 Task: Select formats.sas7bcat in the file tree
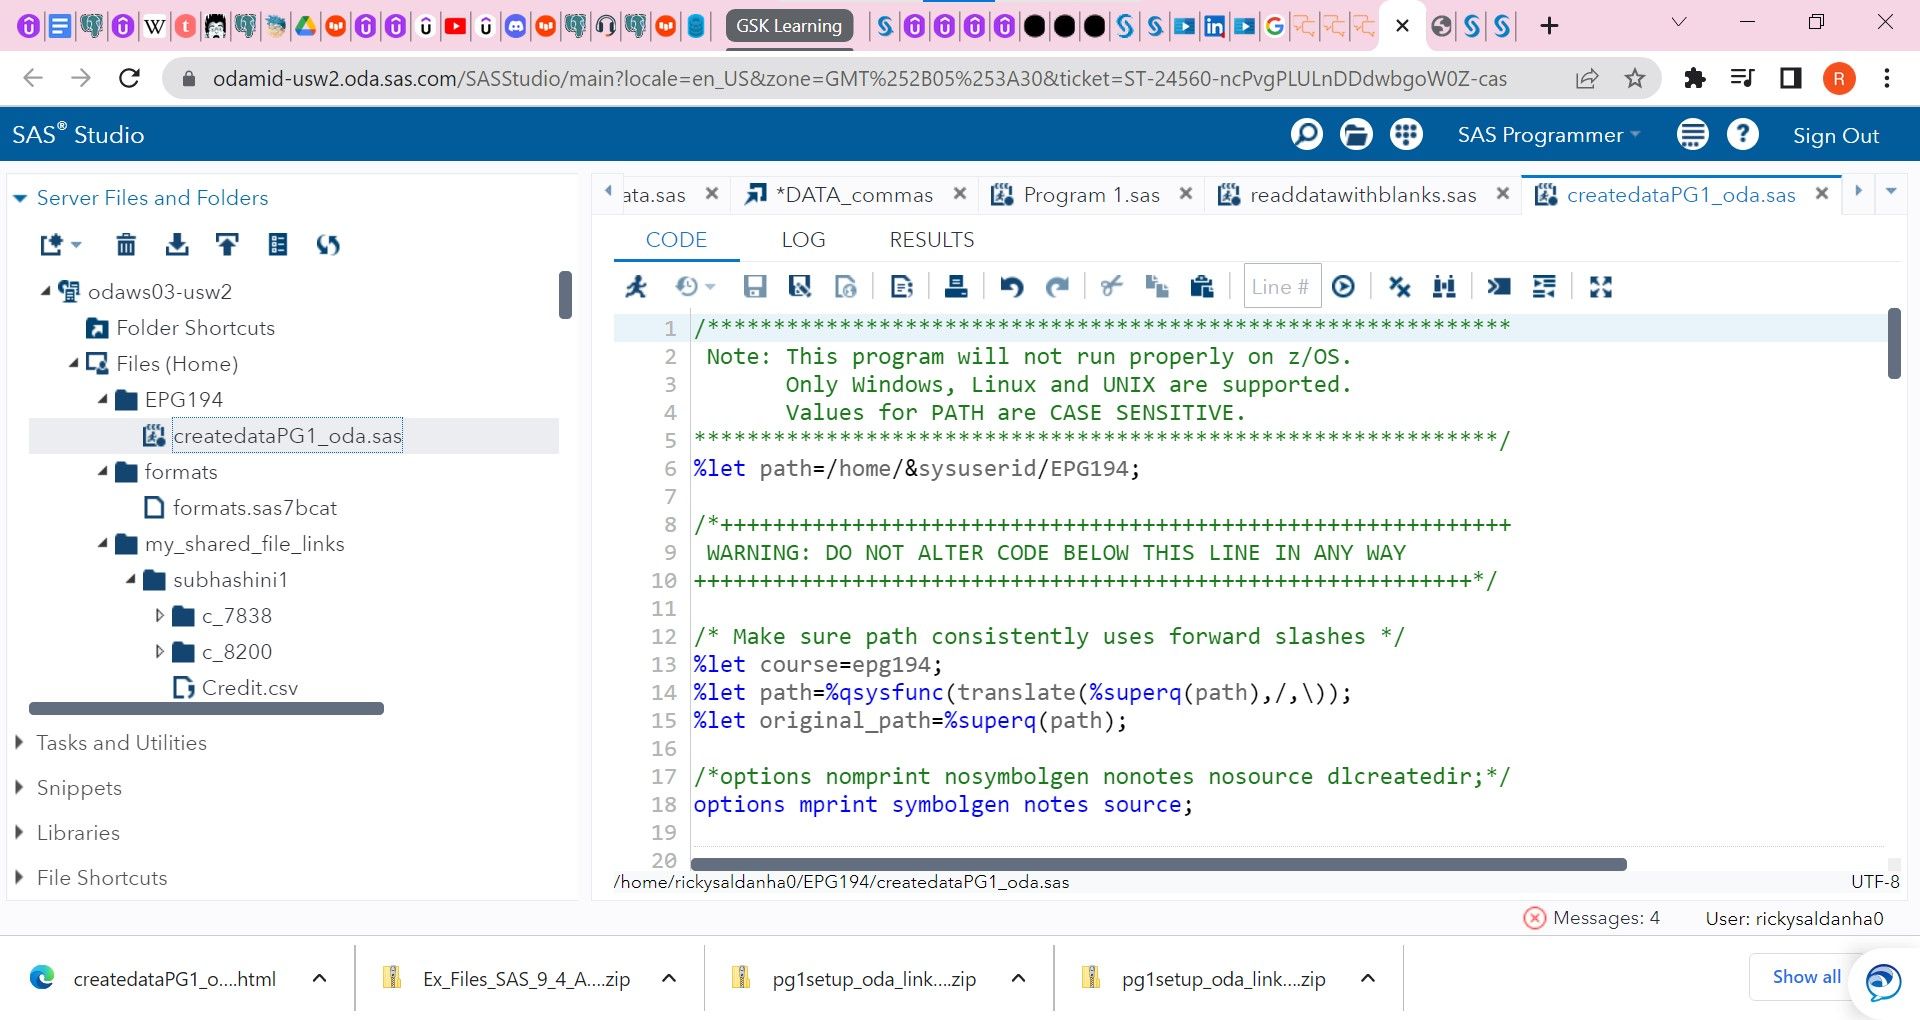pos(254,508)
